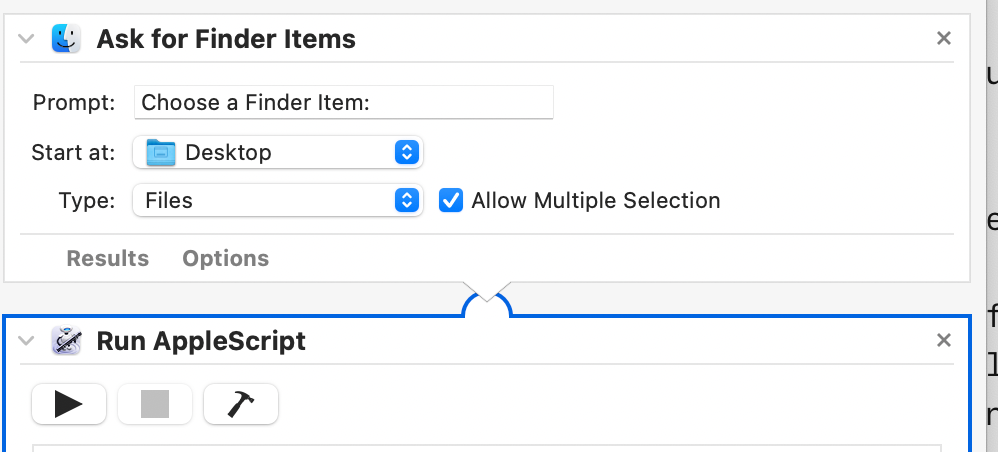Compile the script with the hammer button
This screenshot has height=452, width=998.
pos(241,404)
